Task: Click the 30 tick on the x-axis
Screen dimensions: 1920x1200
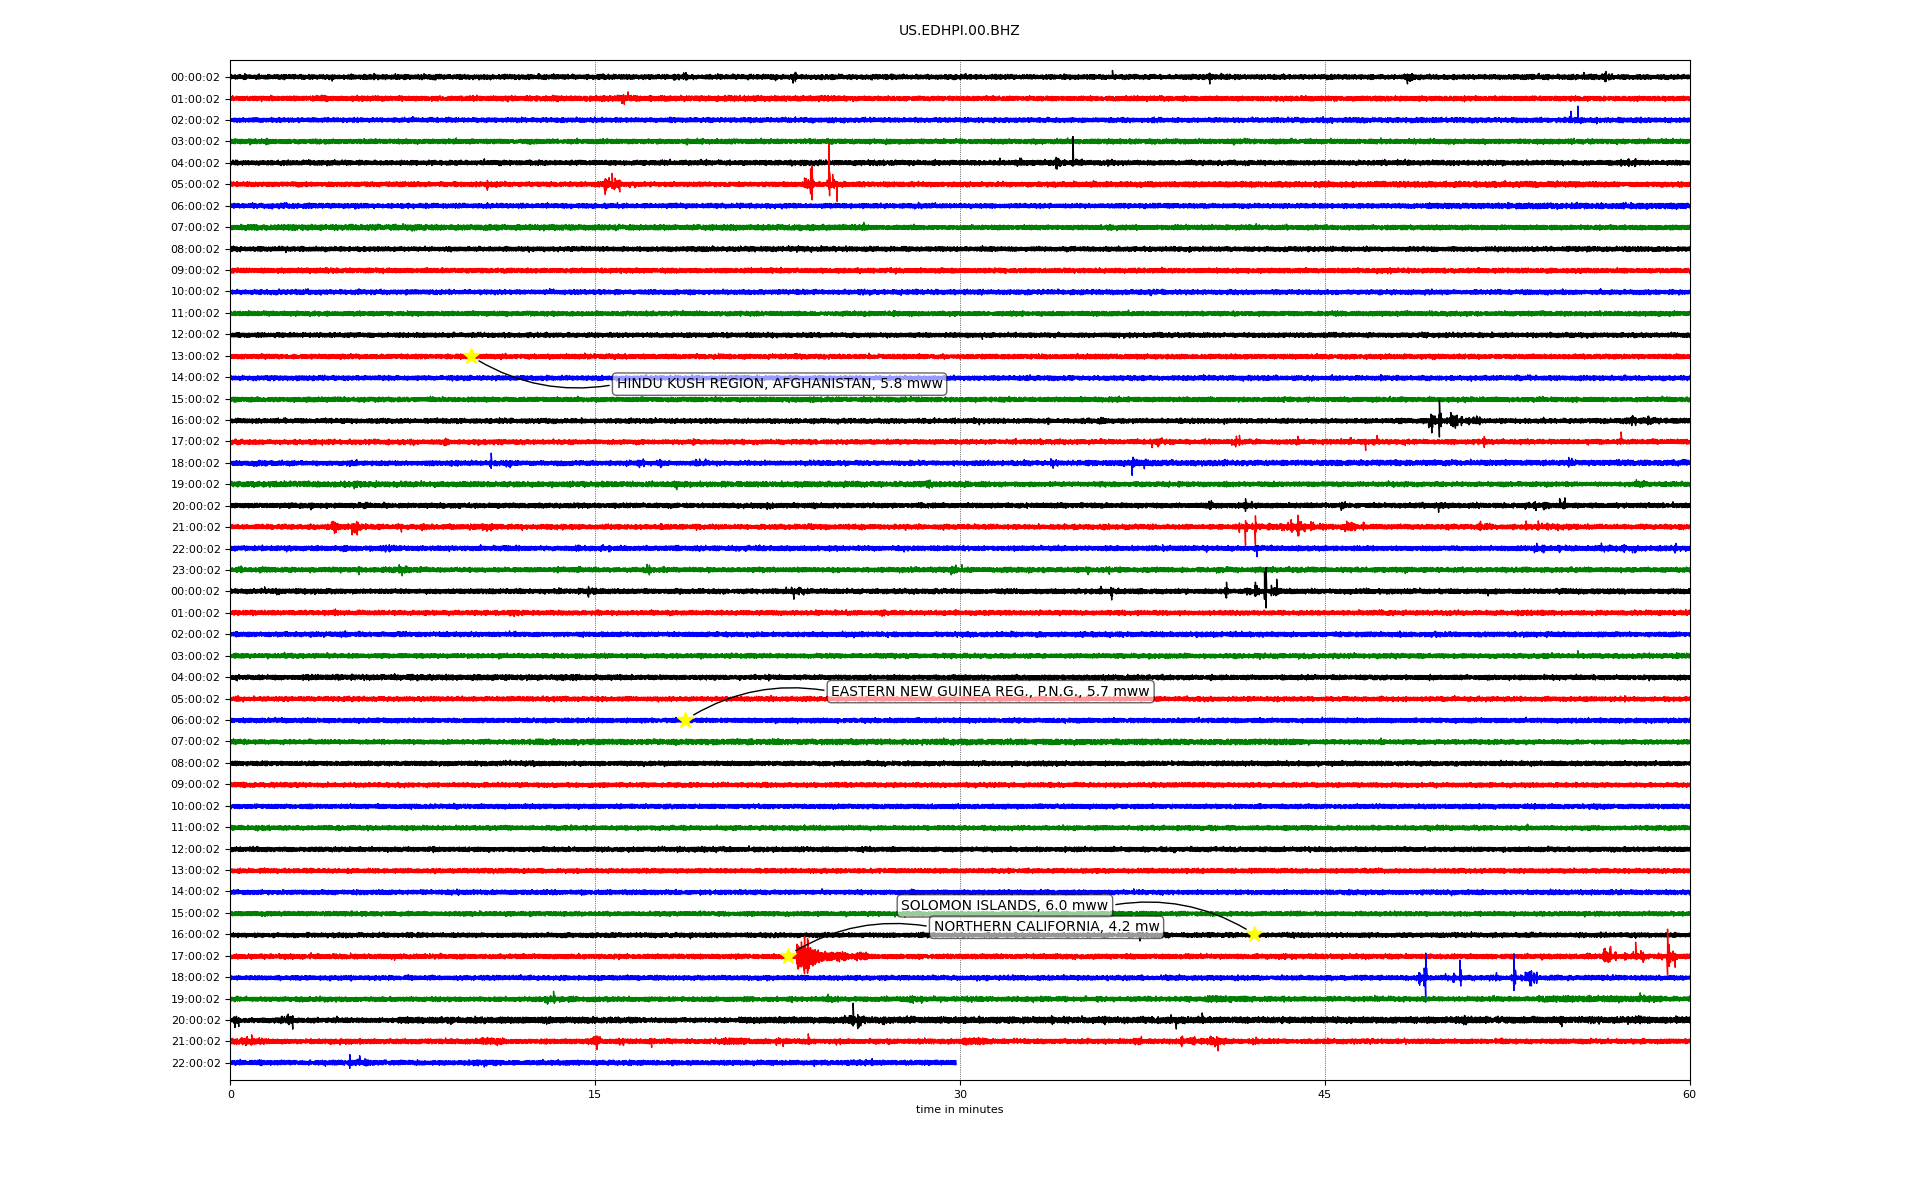Action: pyautogui.click(x=960, y=1094)
